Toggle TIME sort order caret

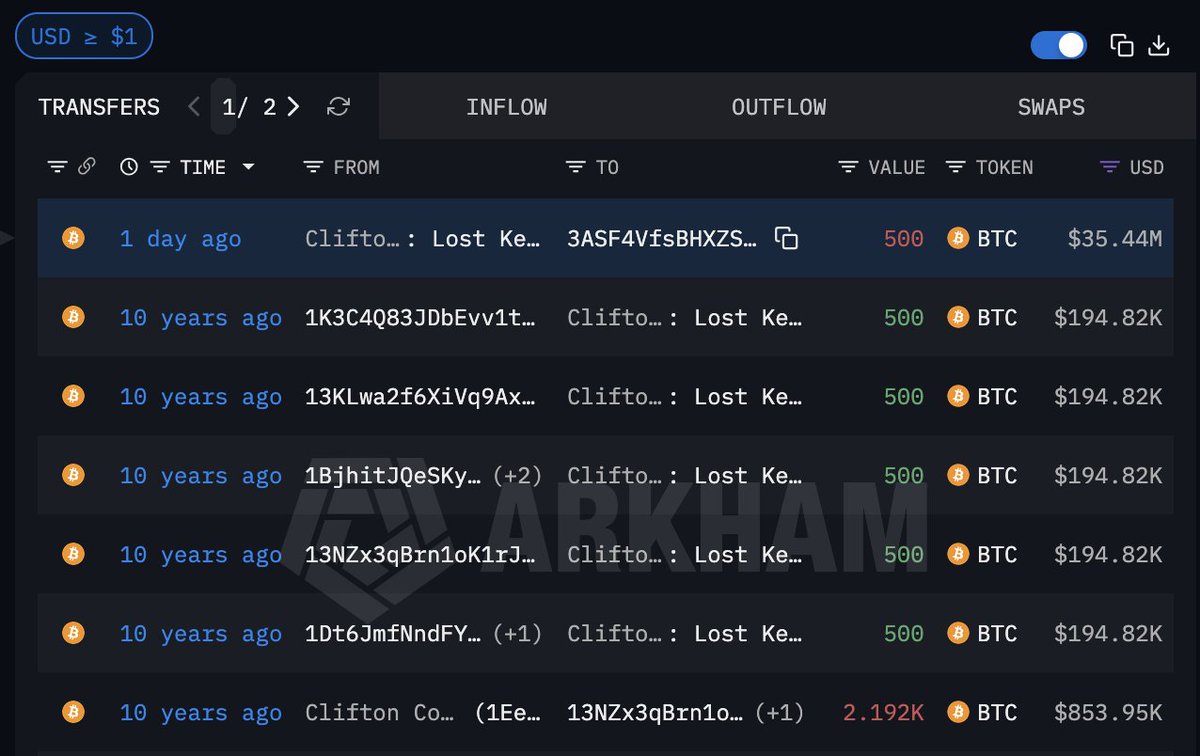click(248, 167)
